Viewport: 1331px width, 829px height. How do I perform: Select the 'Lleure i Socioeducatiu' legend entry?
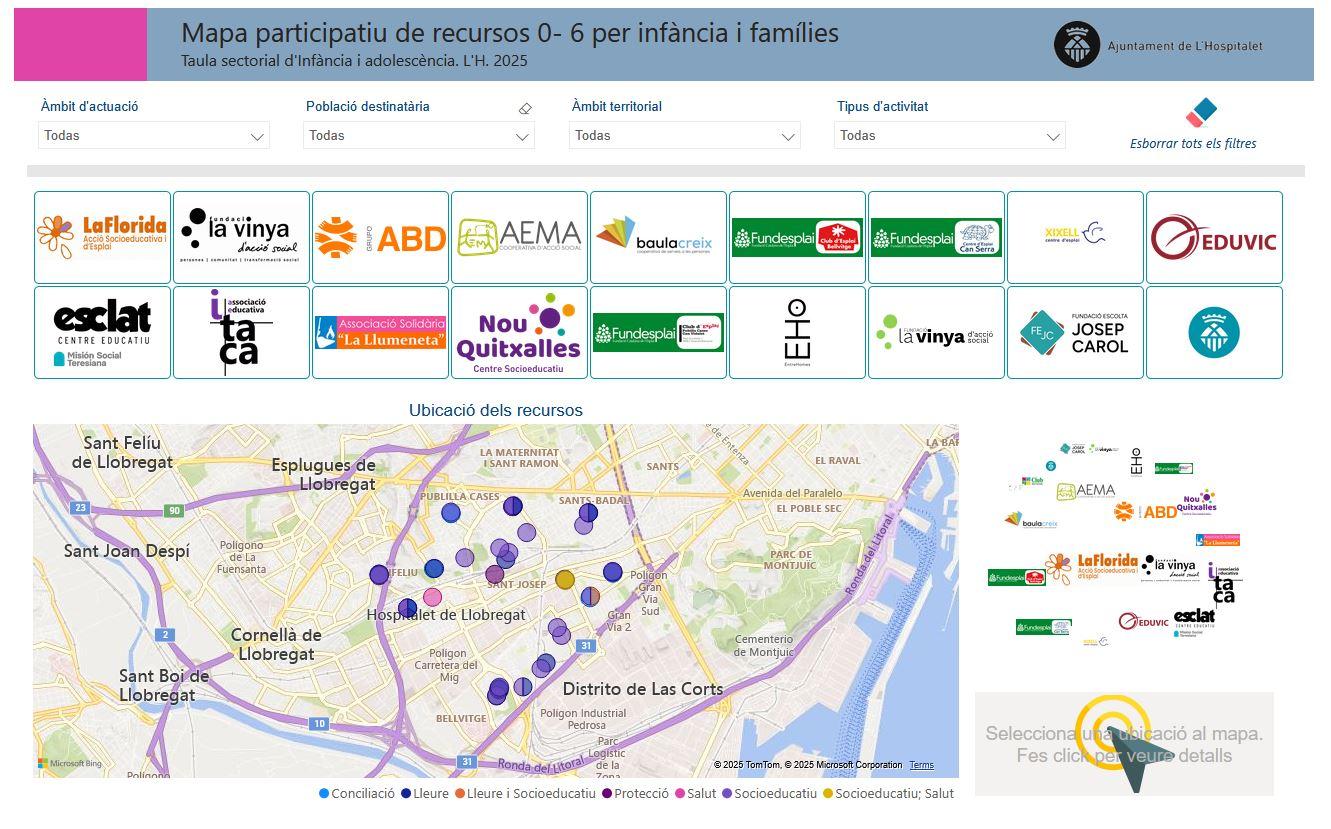click(x=525, y=793)
